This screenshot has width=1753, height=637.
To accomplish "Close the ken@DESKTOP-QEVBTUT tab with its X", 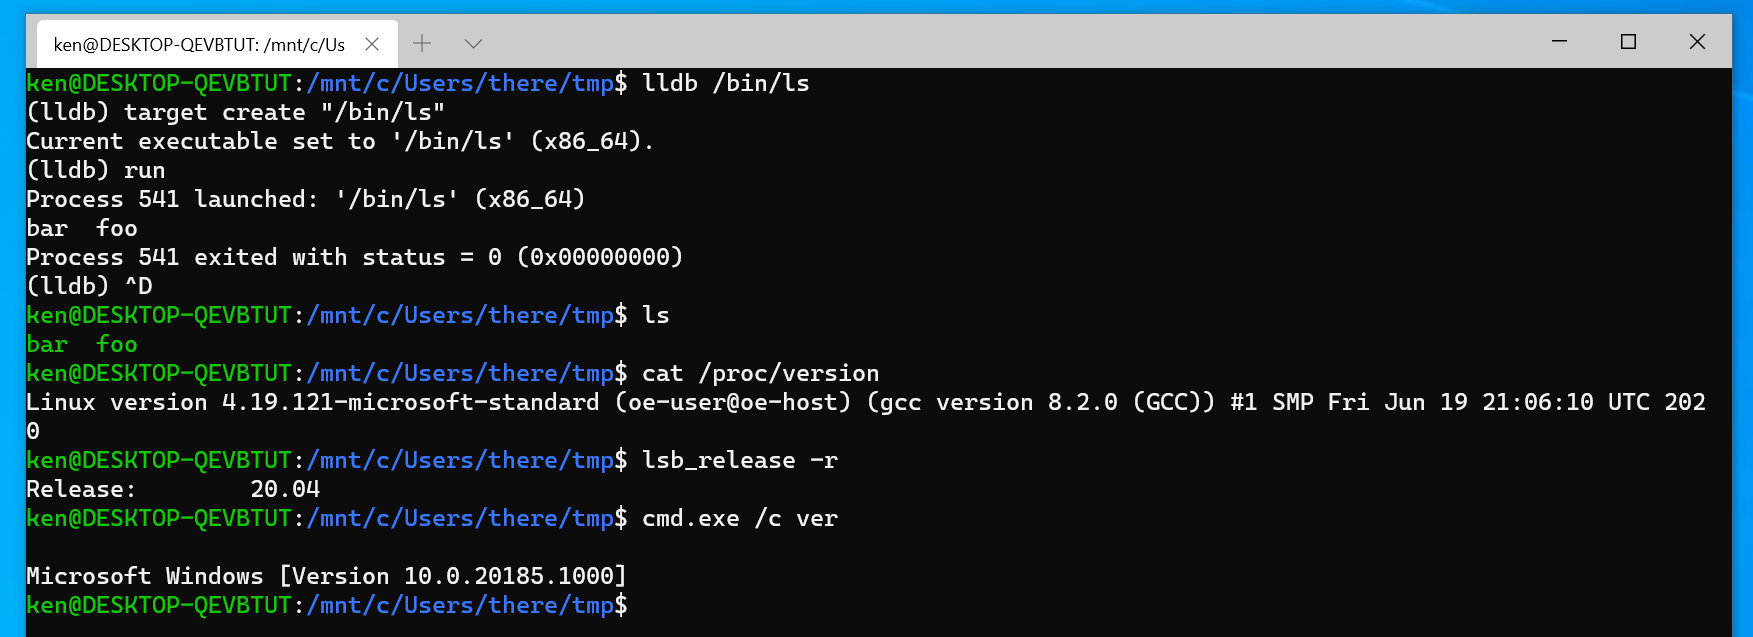I will [372, 43].
